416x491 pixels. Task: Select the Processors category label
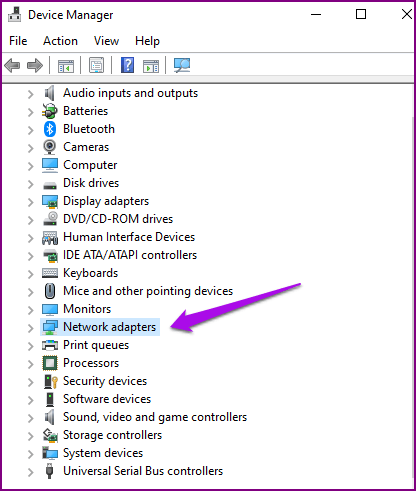pos(91,363)
